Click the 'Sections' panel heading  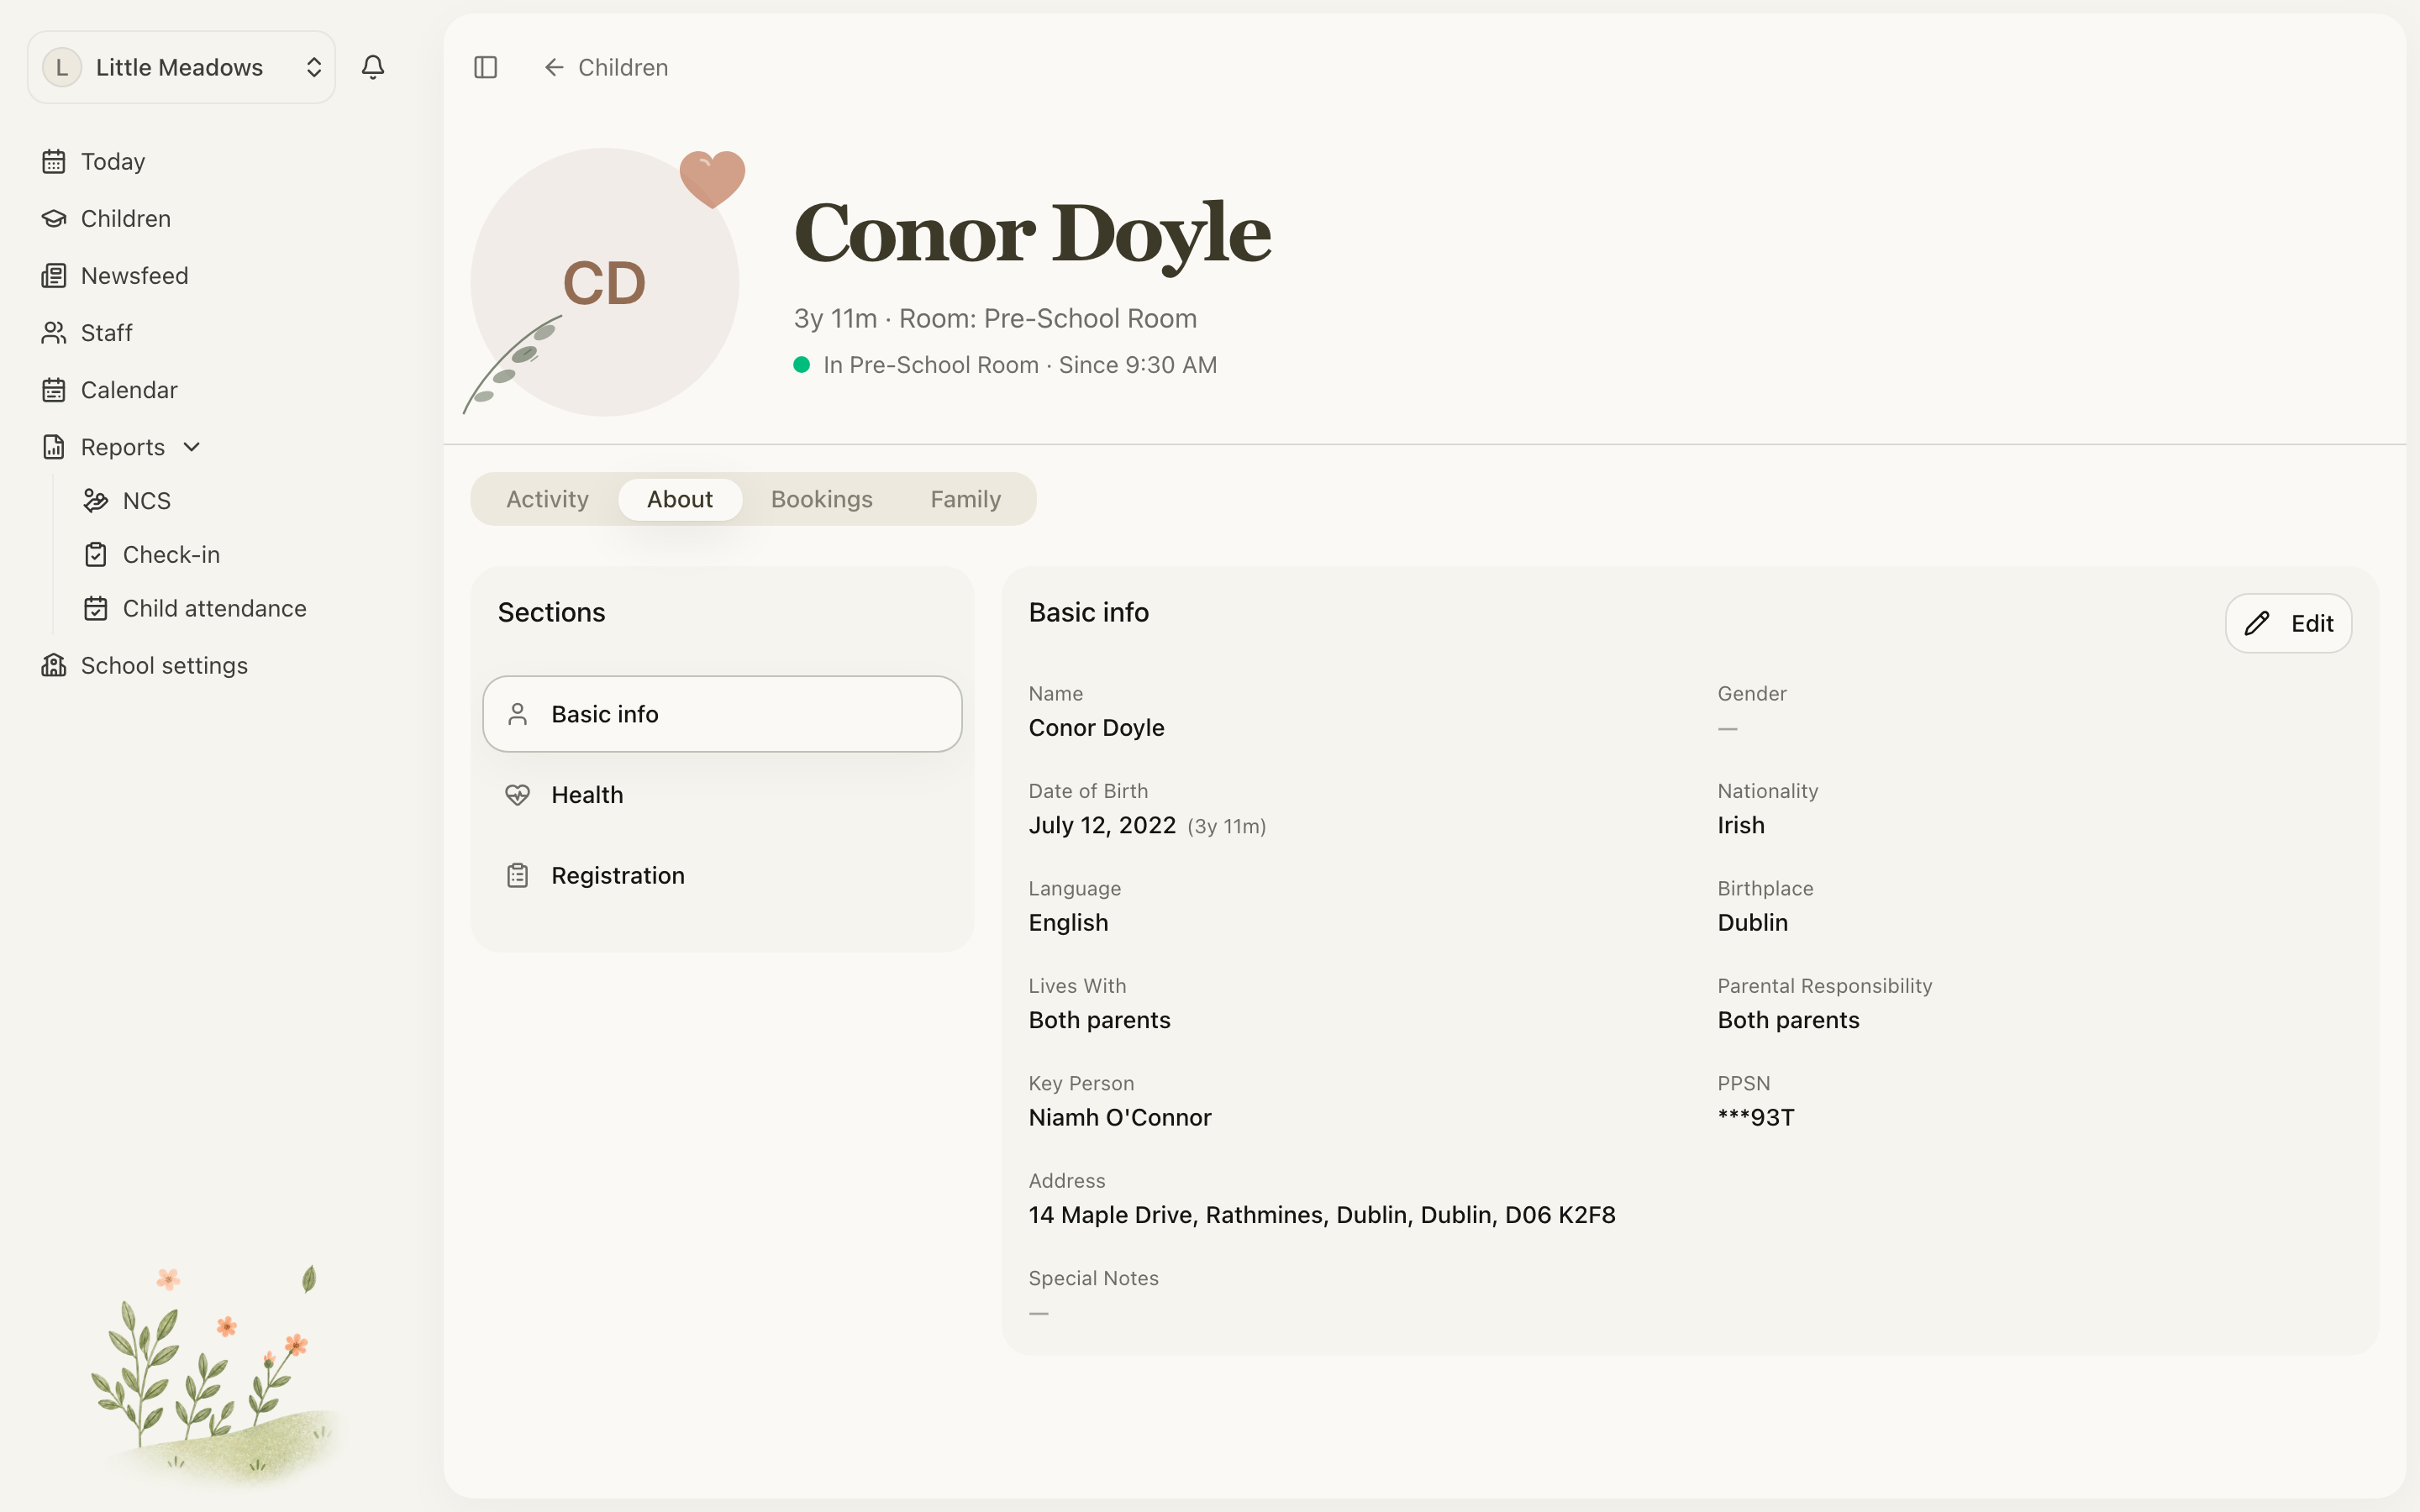[x=551, y=612]
